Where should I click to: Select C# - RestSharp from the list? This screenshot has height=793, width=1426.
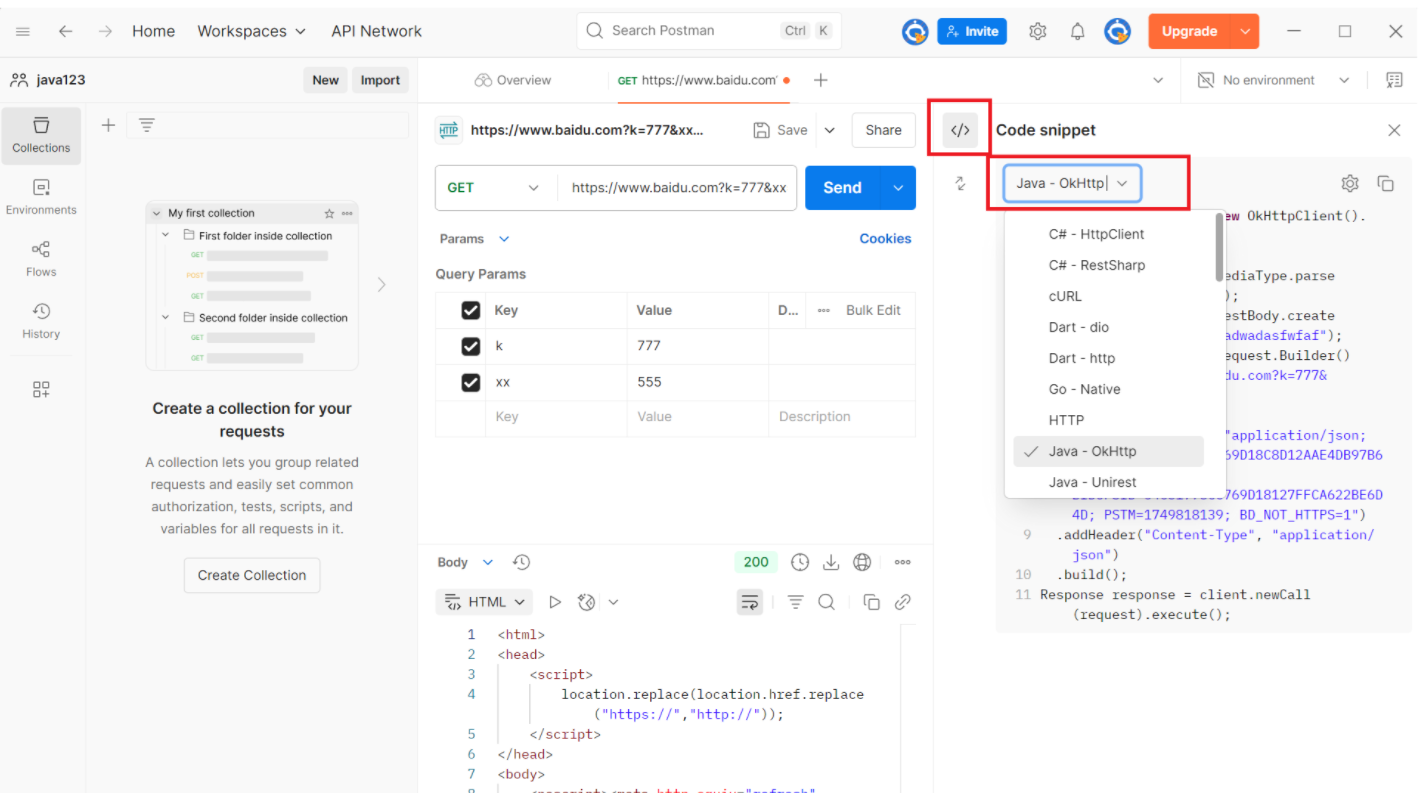pos(1108,265)
